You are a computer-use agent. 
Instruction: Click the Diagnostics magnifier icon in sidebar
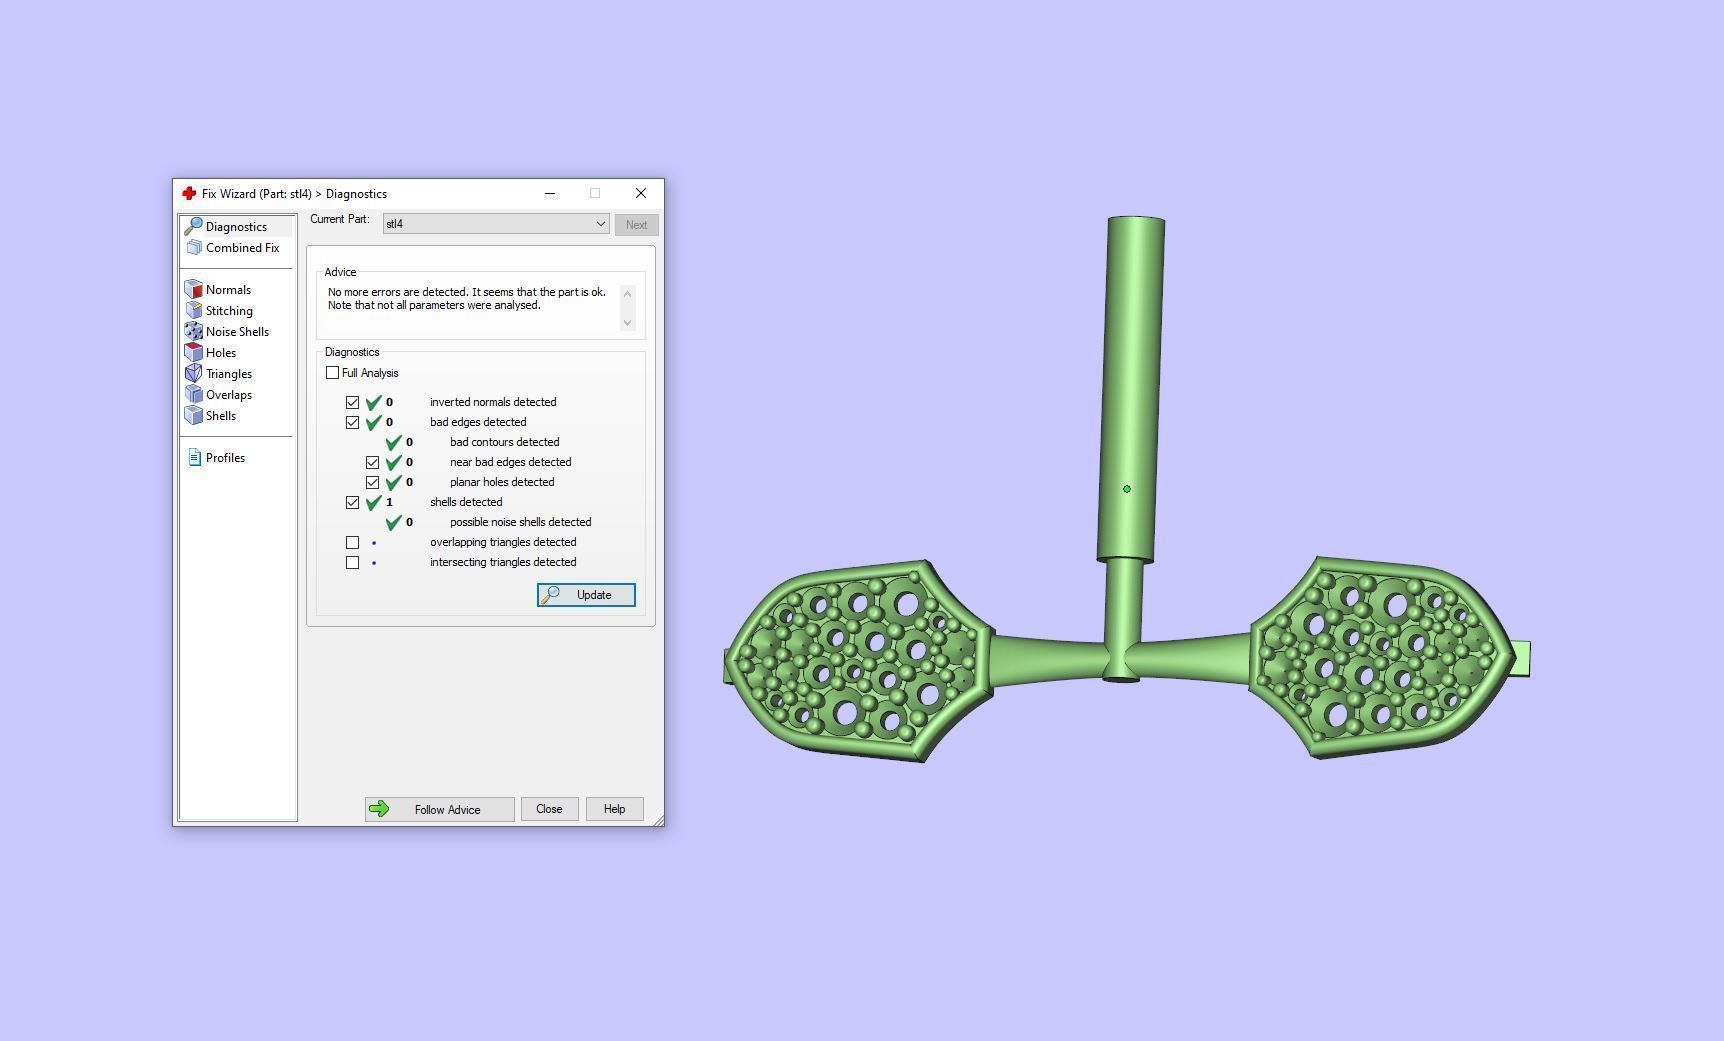(x=194, y=227)
